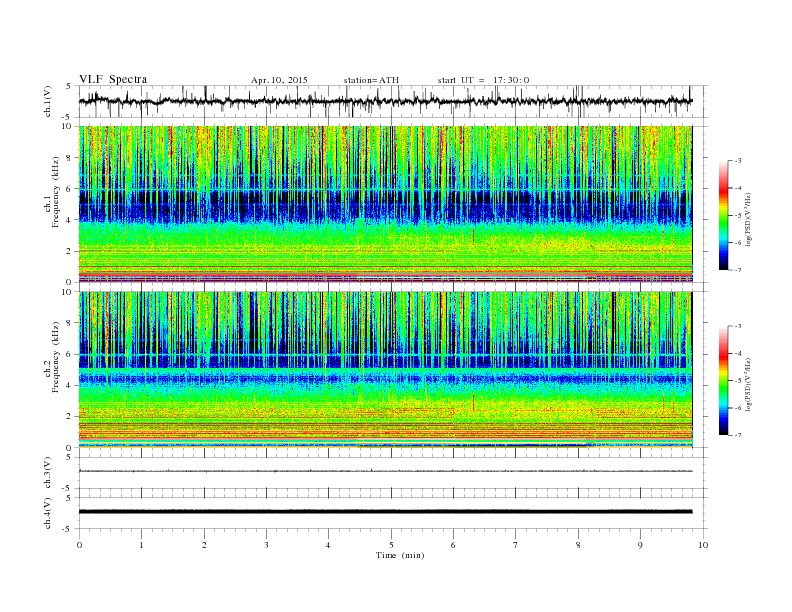Click the thick ch.4 voltage trace

click(385, 512)
